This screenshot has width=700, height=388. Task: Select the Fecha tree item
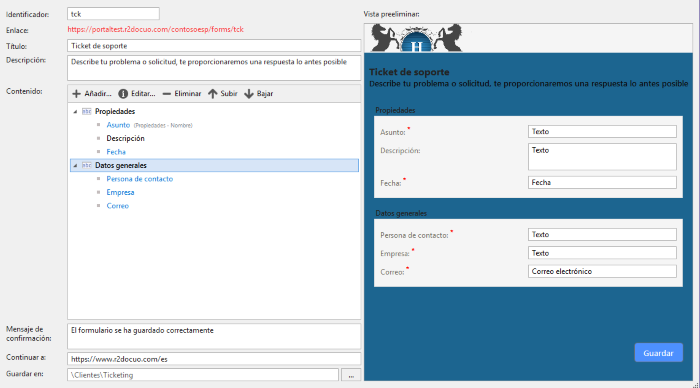[x=116, y=152]
